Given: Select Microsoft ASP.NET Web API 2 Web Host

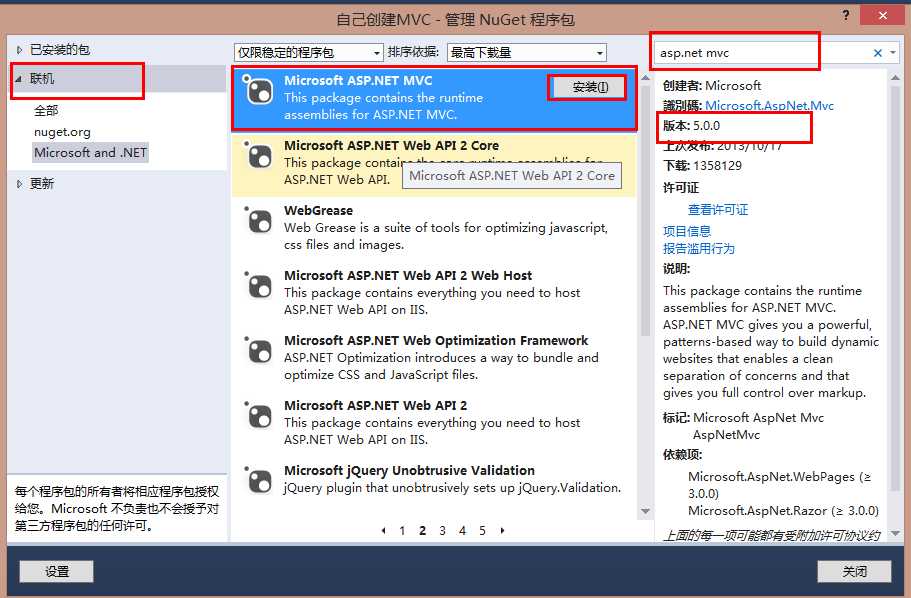Looking at the screenshot, I should (434, 293).
